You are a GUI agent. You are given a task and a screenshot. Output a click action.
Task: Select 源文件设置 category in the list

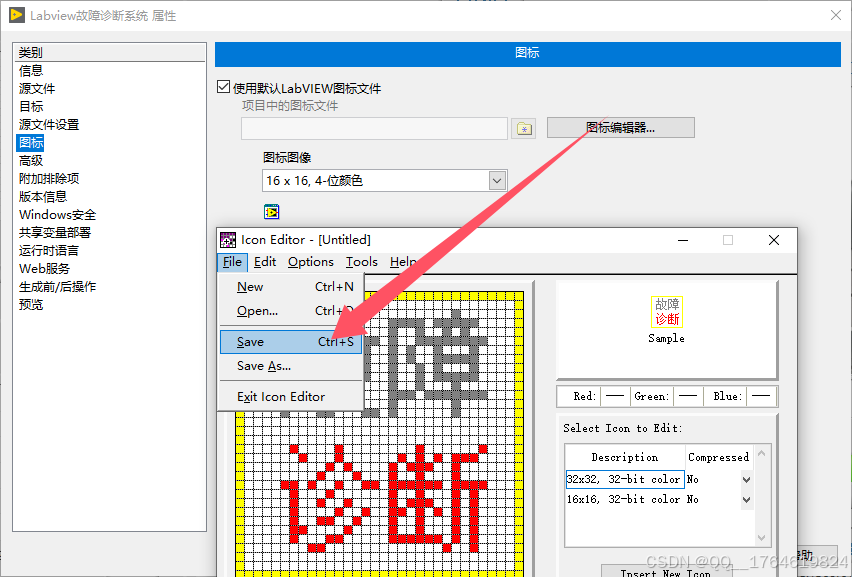[49, 124]
